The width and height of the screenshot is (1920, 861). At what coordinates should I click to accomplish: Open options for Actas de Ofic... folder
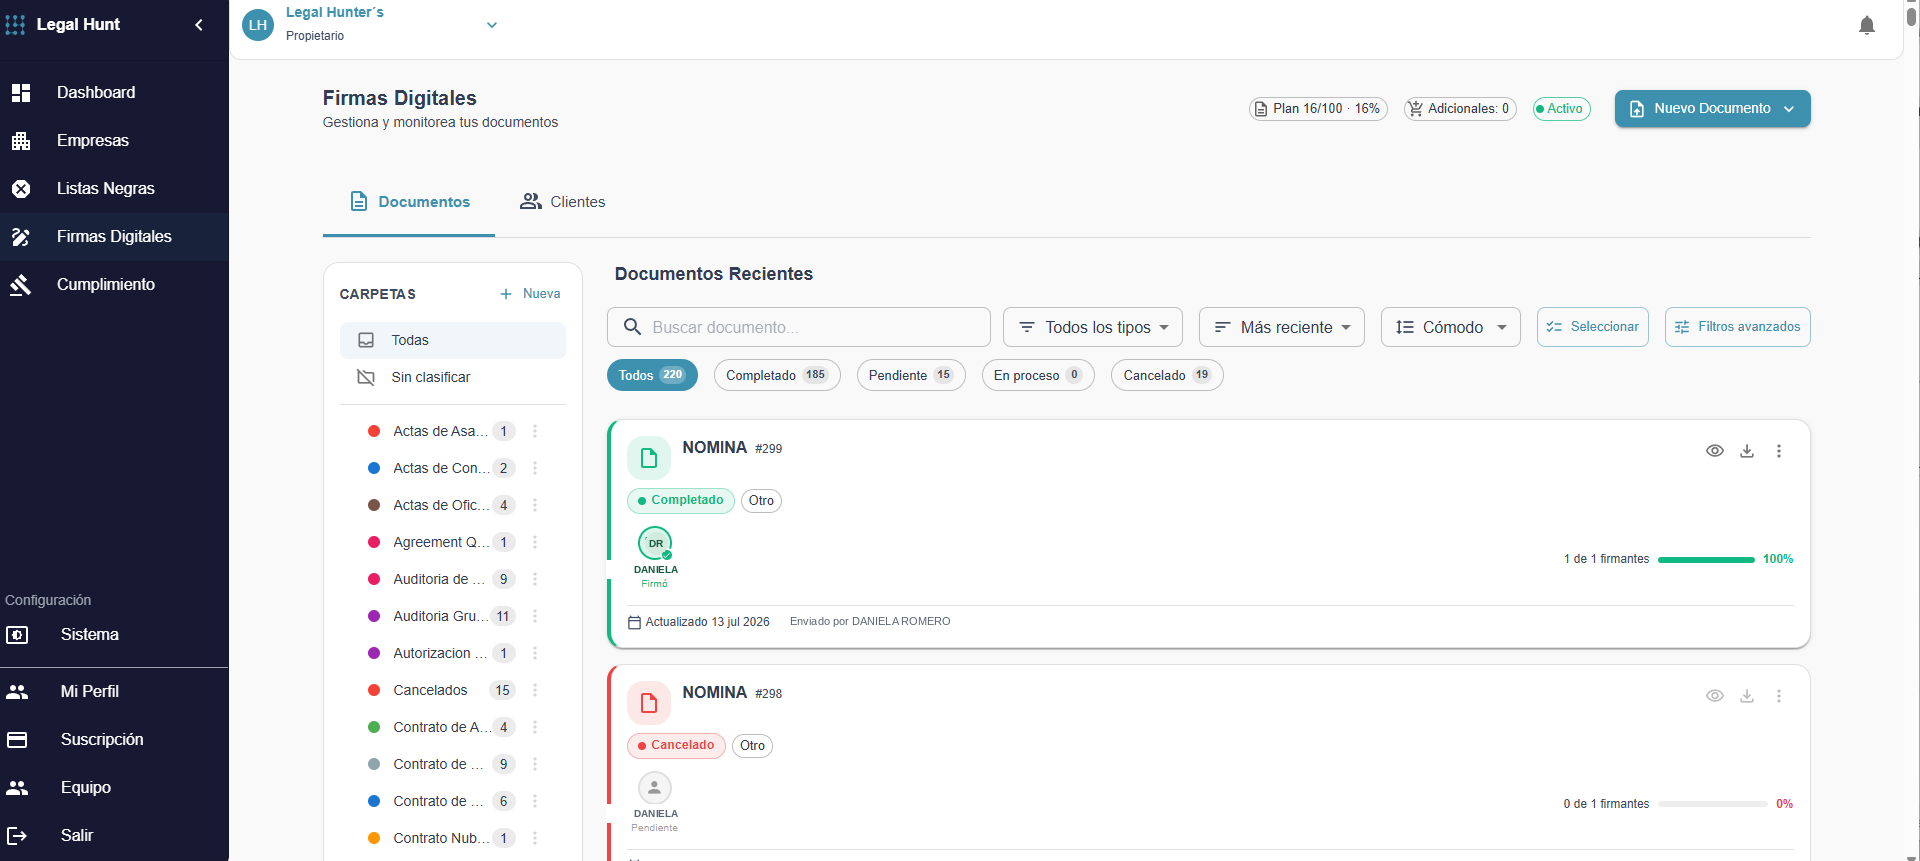[x=535, y=505]
